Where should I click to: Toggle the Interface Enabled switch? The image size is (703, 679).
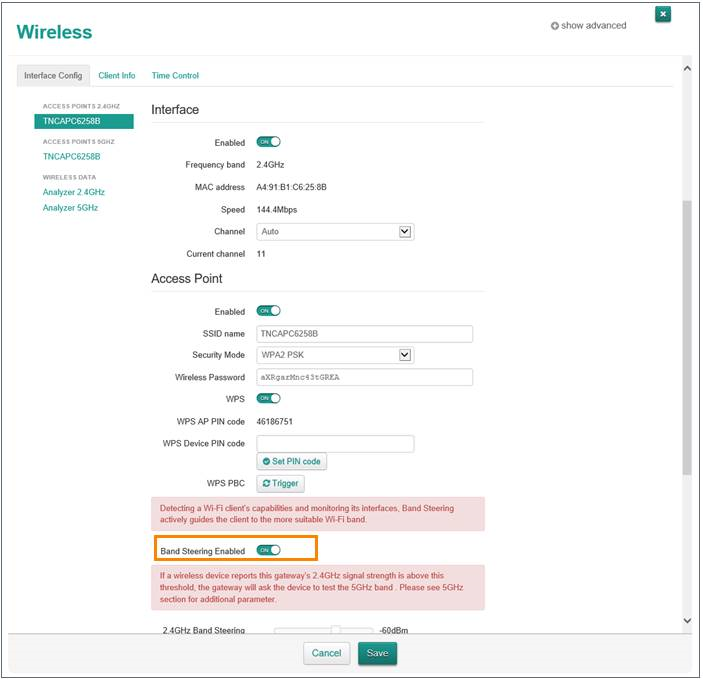(268, 142)
